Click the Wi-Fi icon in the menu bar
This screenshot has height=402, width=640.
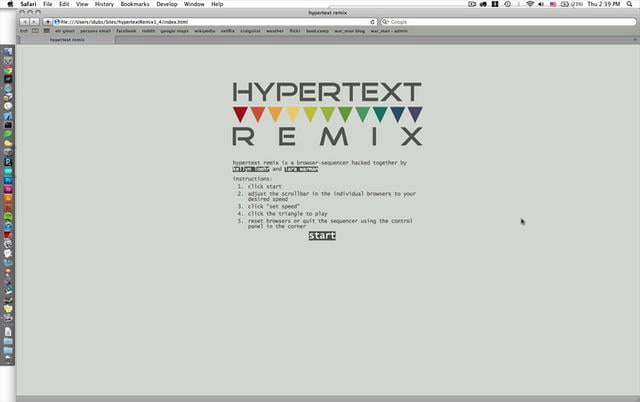pyautogui.click(x=529, y=5)
